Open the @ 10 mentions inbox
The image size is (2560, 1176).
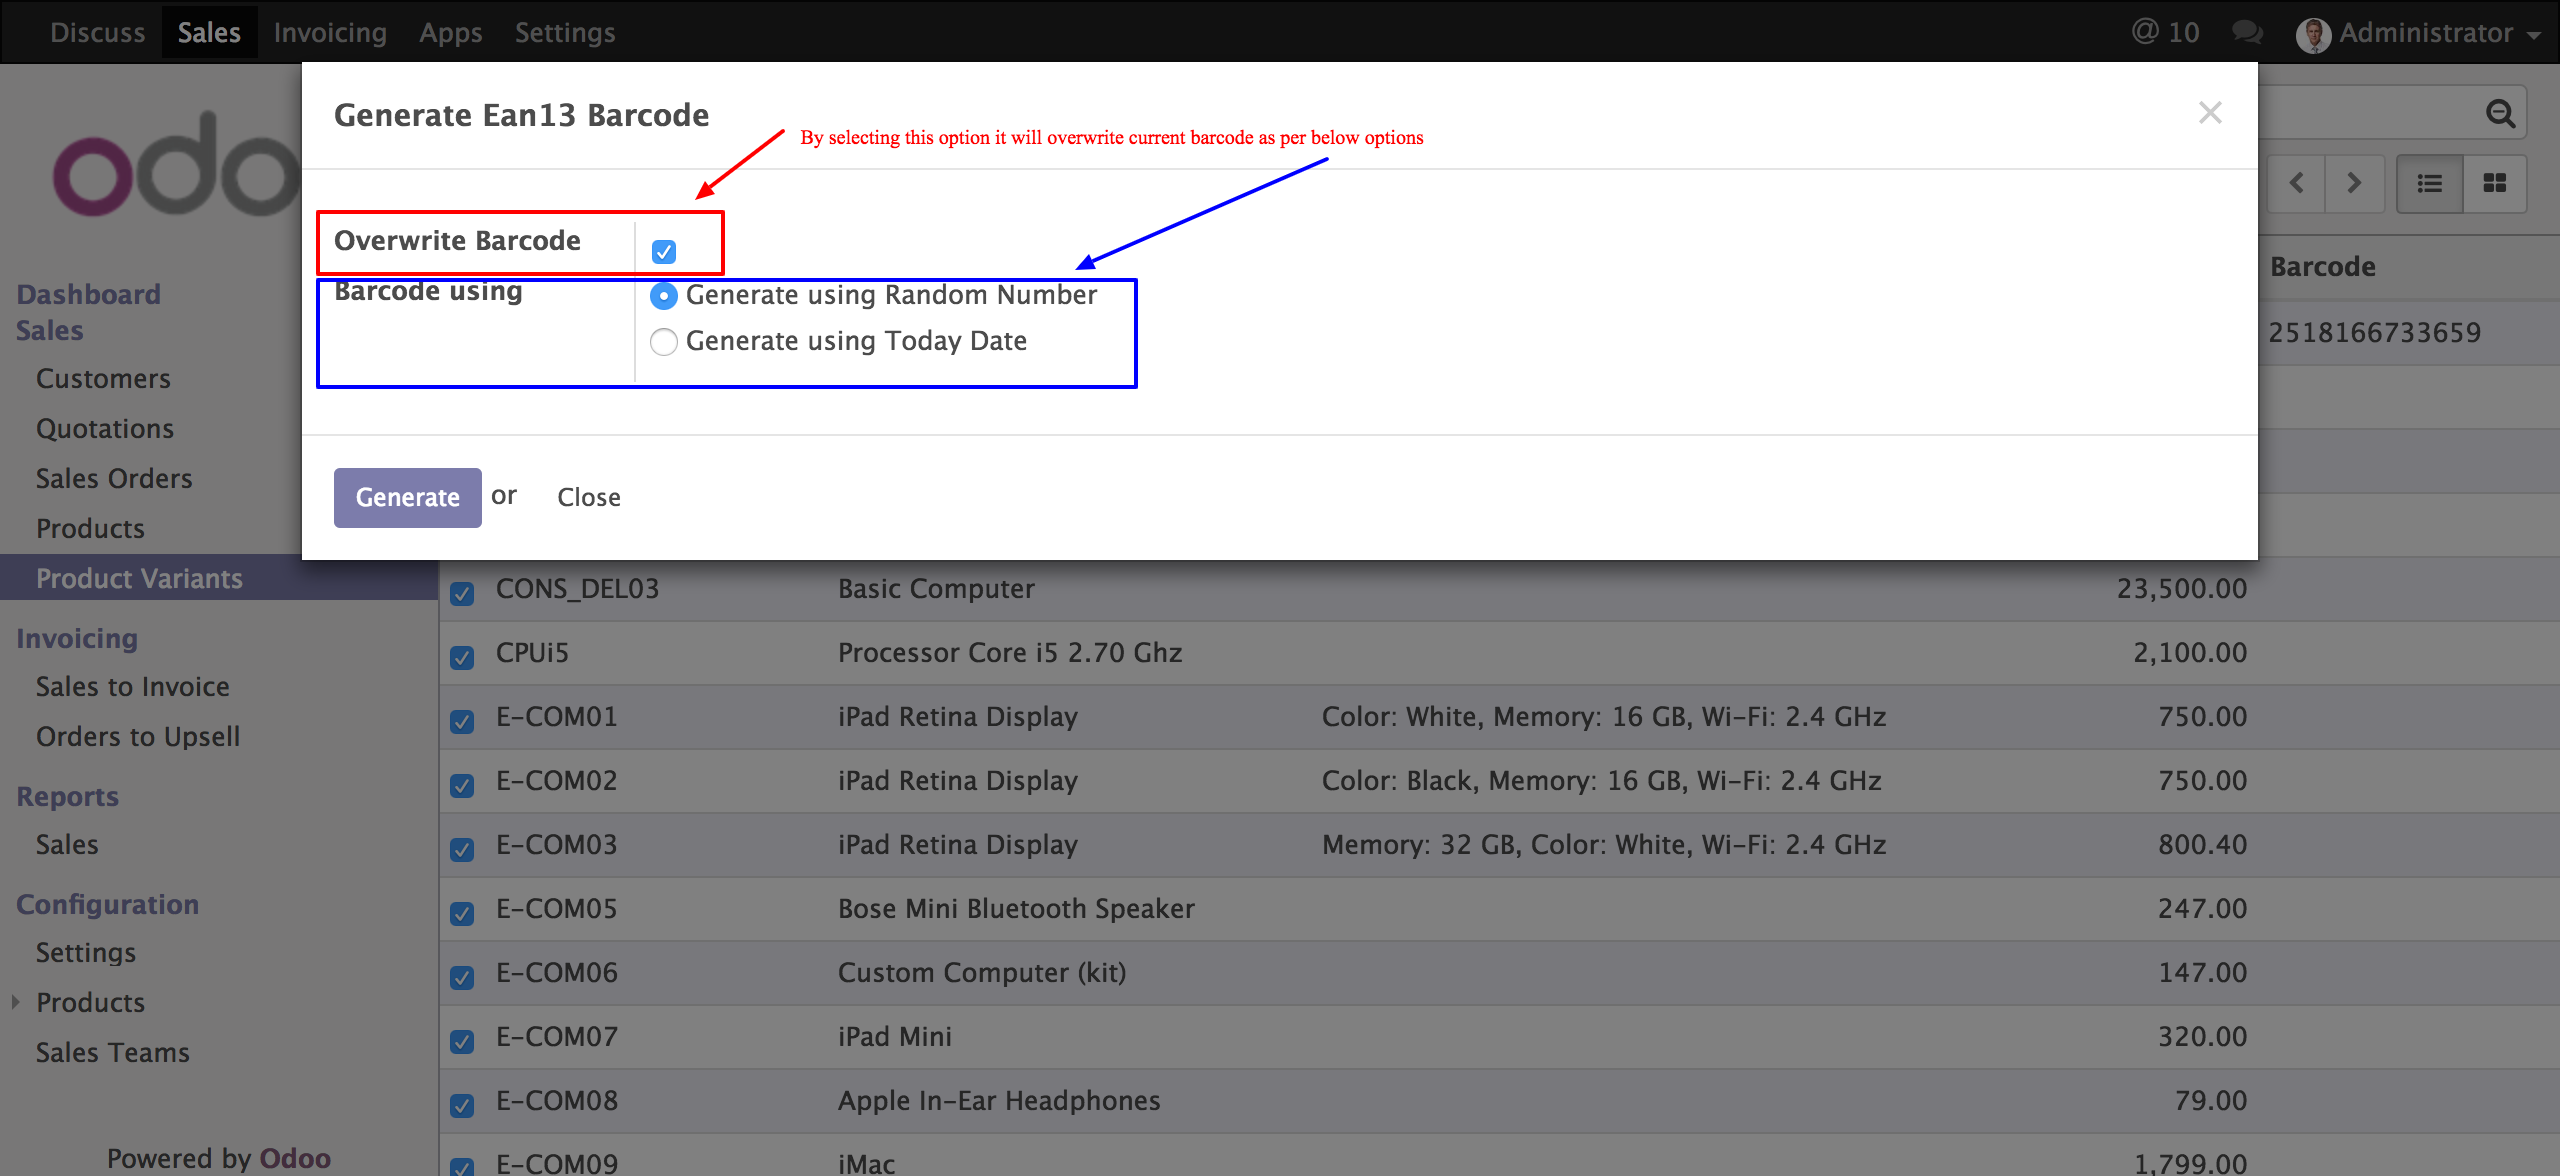click(x=2165, y=32)
